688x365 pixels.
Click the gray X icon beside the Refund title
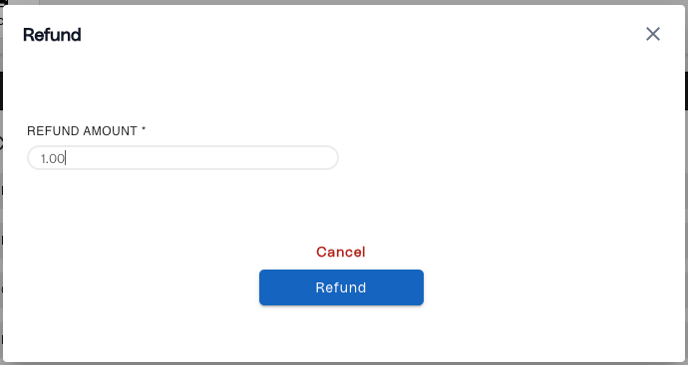pos(653,34)
